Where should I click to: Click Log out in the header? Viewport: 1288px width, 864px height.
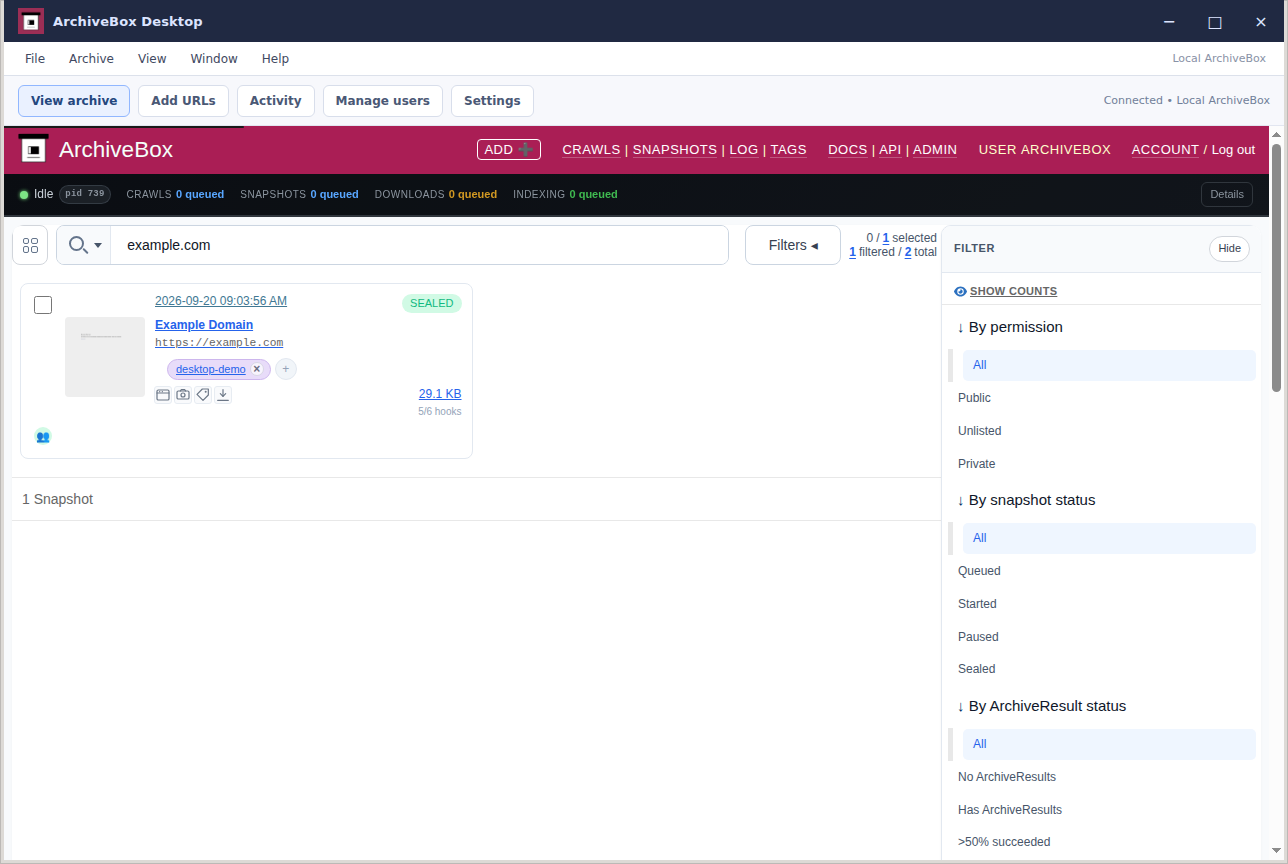click(x=1233, y=149)
